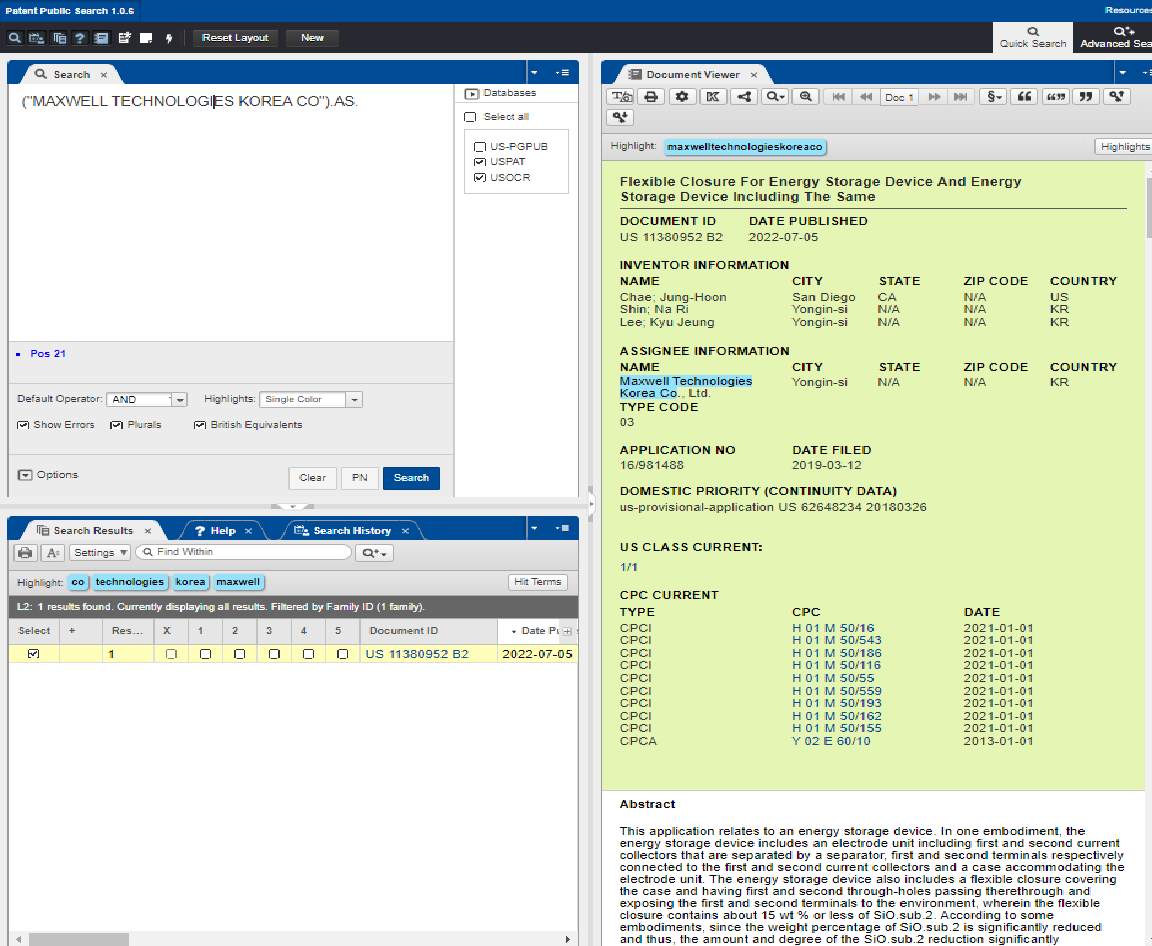Screen dimensions: 1152x946
Task: Click the help question mark in top toolbar
Action: tap(79, 38)
